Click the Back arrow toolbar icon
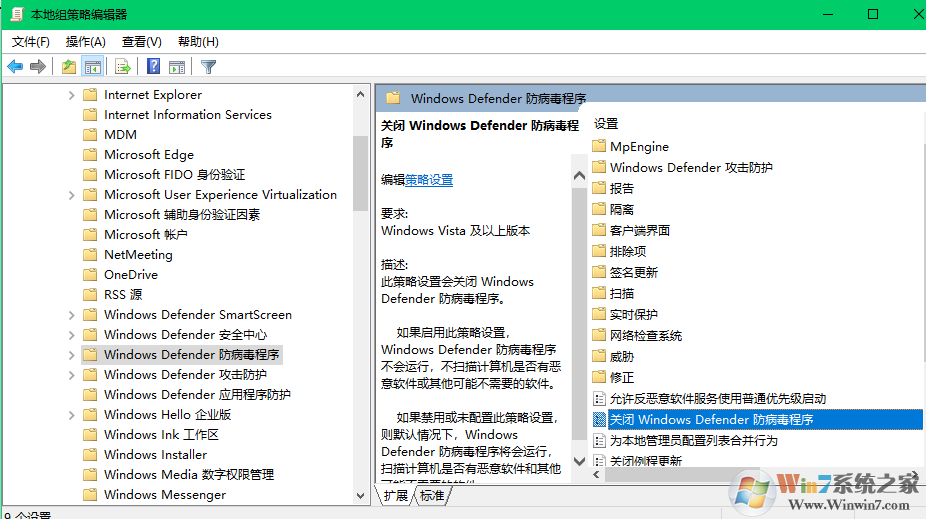Screen dimensions: 926x519 click(15, 67)
